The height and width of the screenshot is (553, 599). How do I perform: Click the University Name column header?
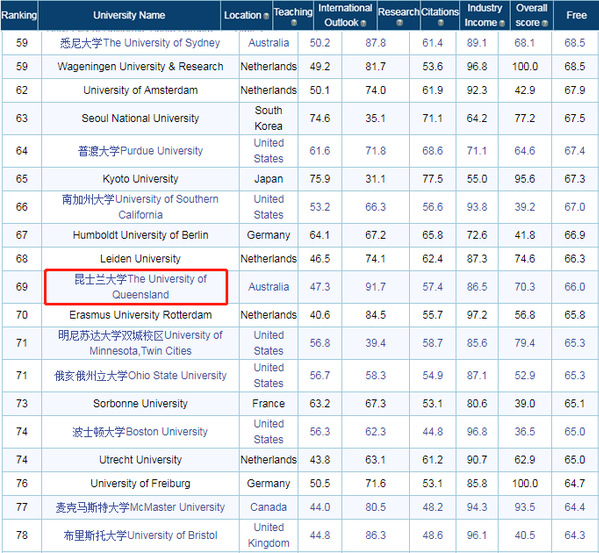pos(129,15)
